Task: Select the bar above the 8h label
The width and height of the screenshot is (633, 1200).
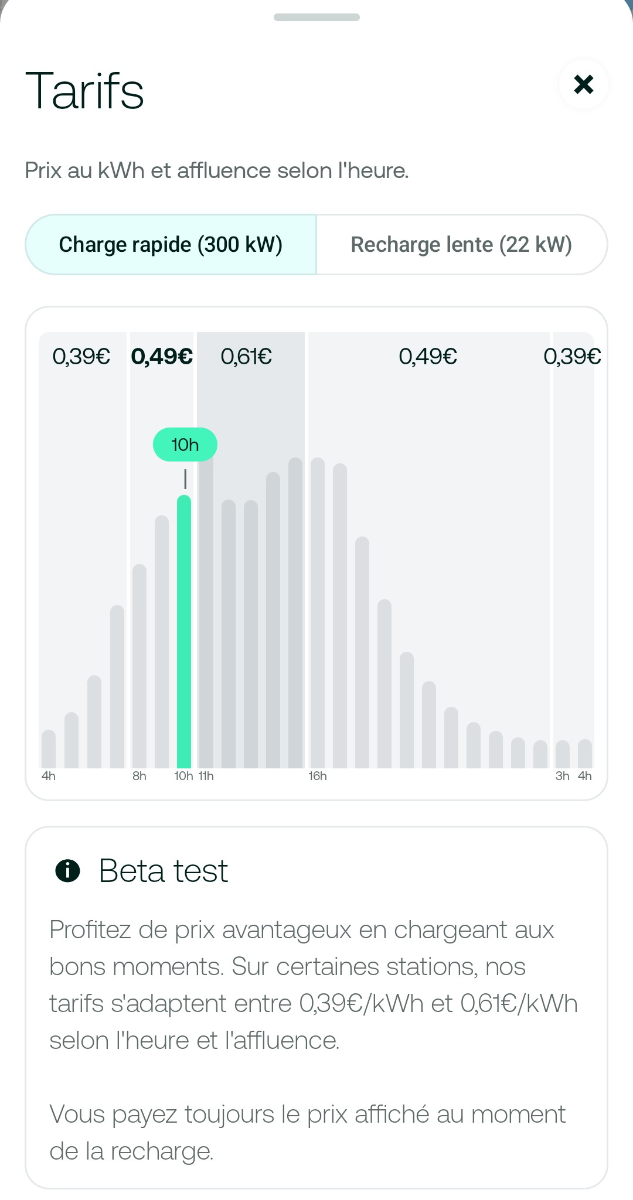Action: click(140, 666)
